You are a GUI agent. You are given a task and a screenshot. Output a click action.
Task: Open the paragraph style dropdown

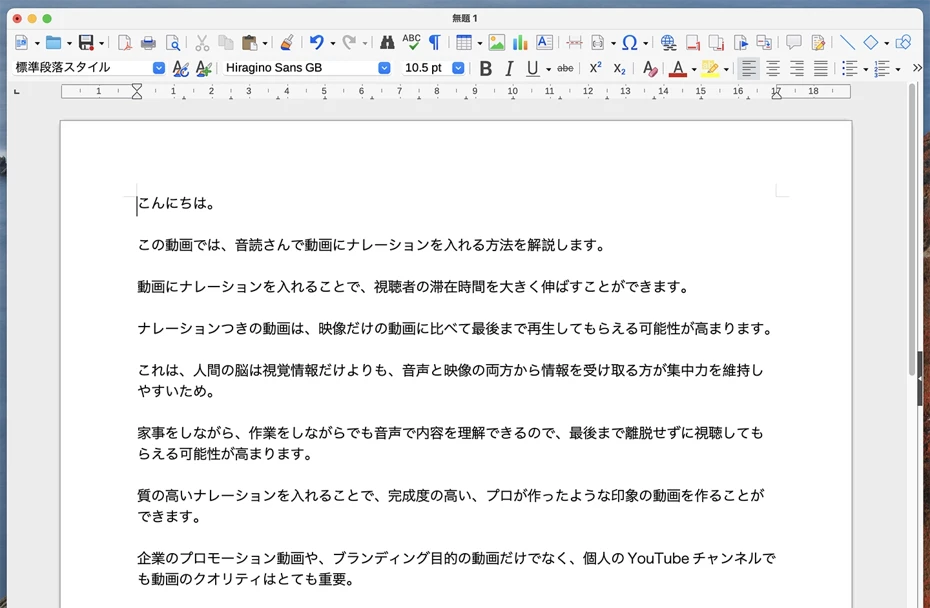coord(159,68)
